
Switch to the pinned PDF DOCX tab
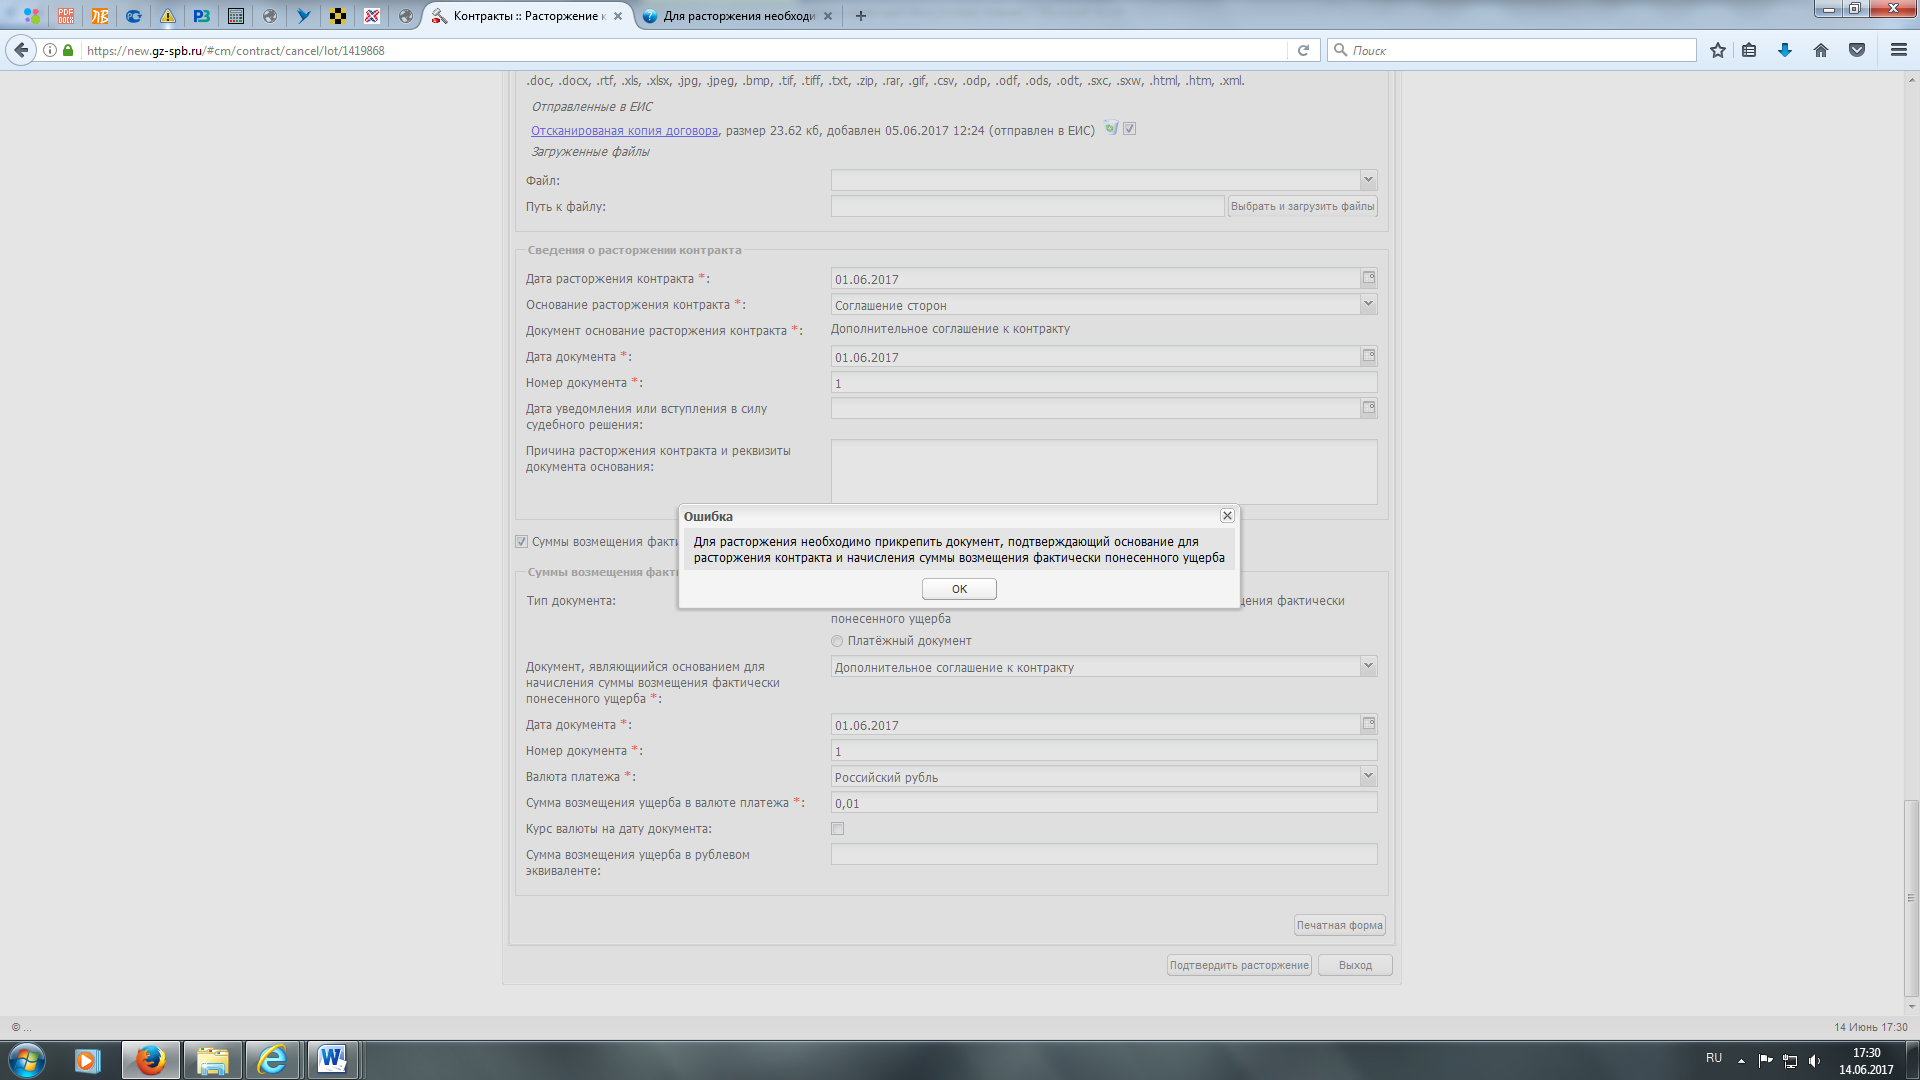(x=66, y=16)
